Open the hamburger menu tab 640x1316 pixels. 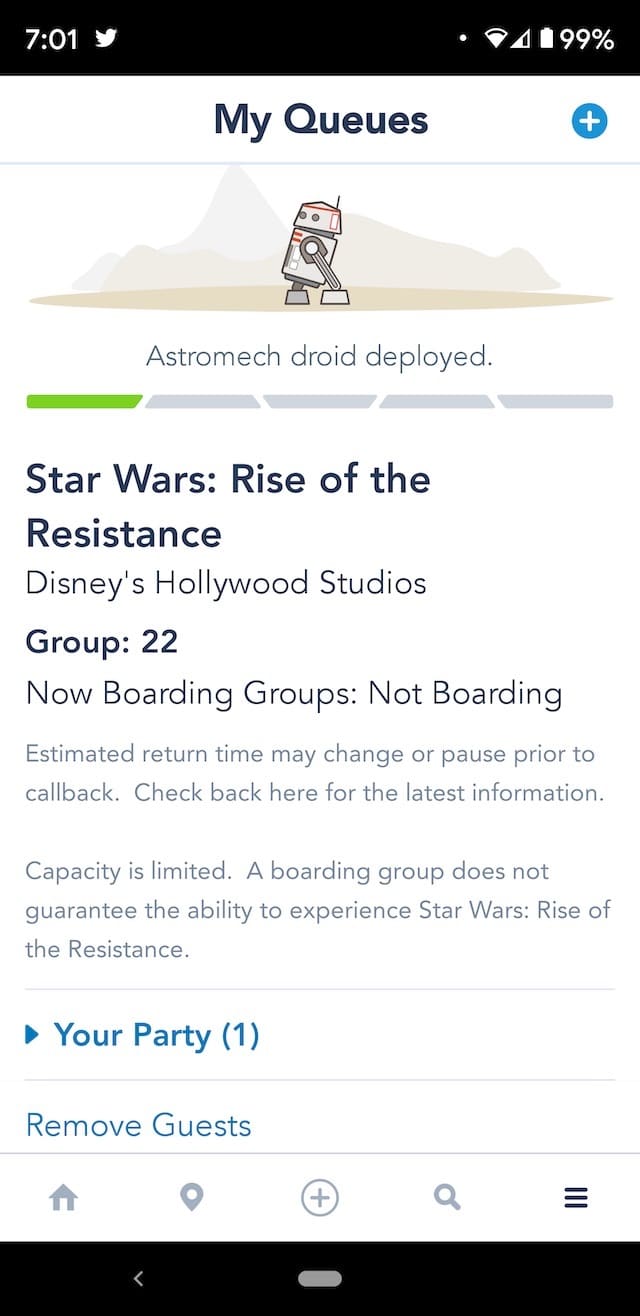(576, 1197)
